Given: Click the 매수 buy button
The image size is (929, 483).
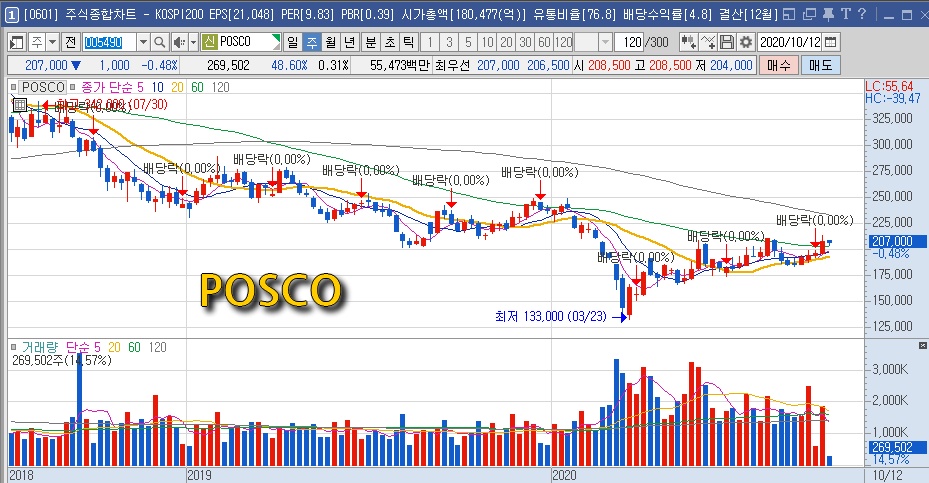Looking at the screenshot, I should click(779, 65).
